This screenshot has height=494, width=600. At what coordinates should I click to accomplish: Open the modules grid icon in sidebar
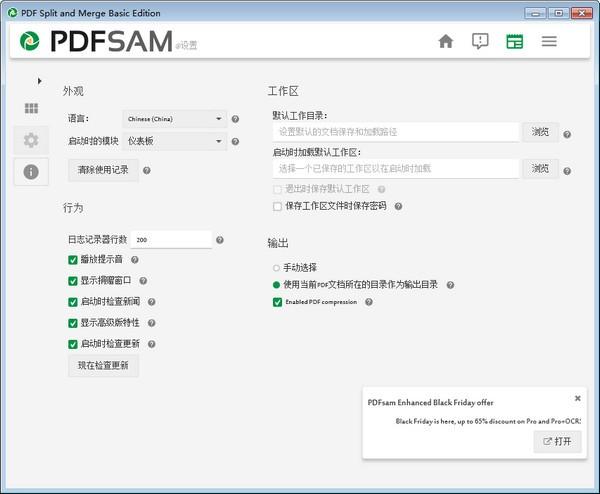[31, 108]
